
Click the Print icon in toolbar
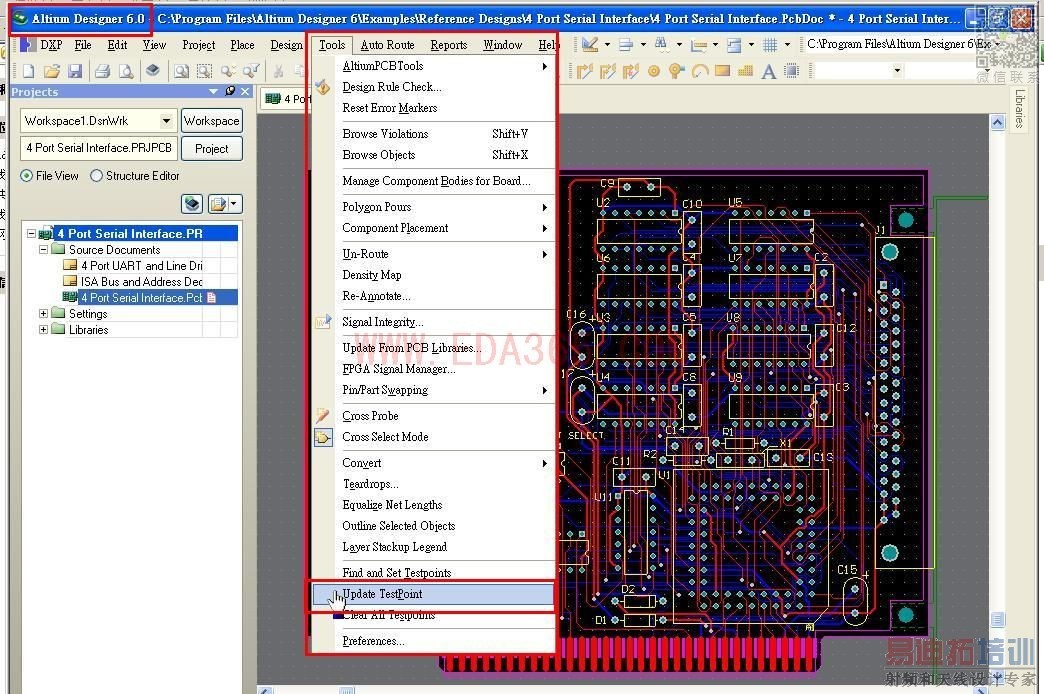point(102,71)
